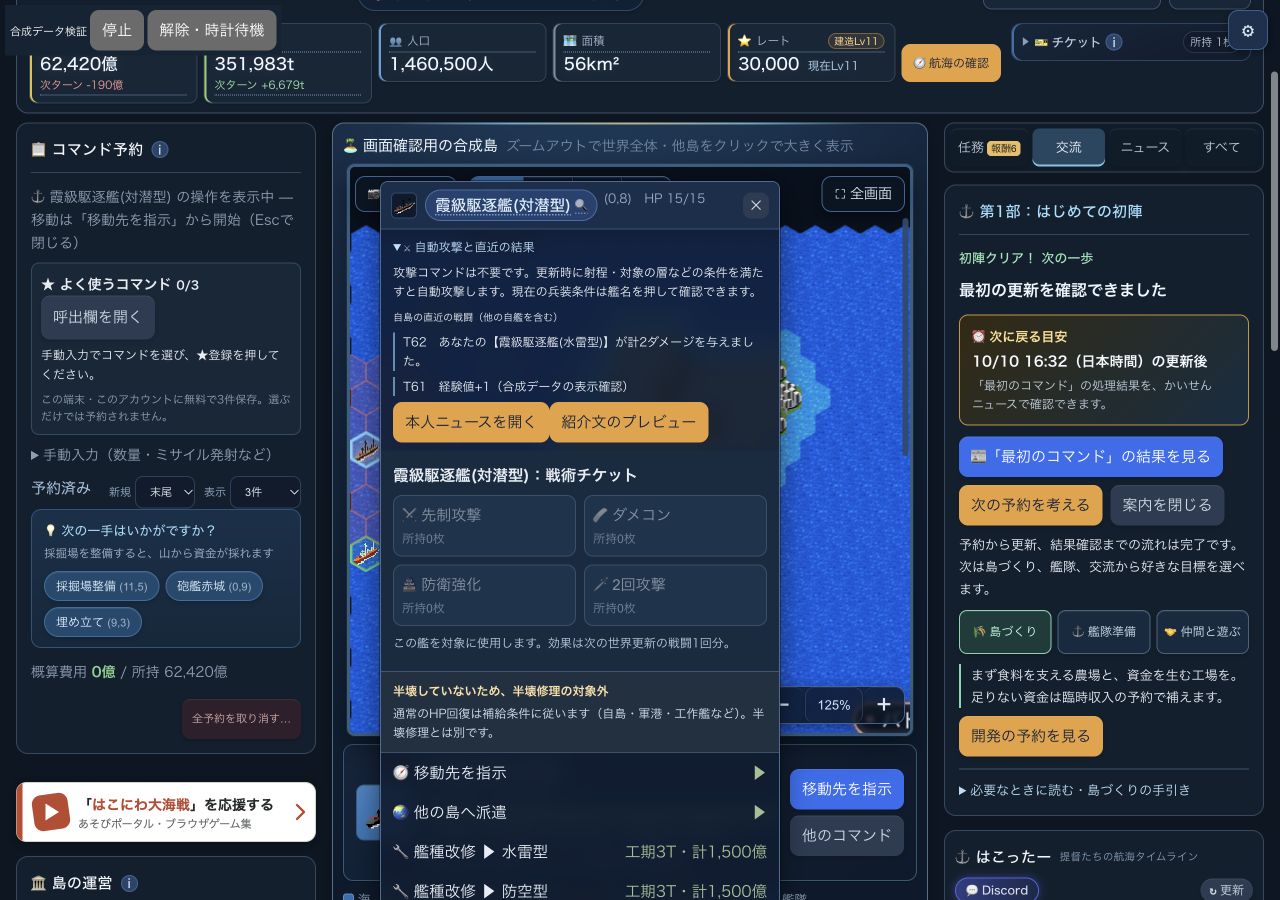This screenshot has width=1280, height=900.
Task: Click the red play icon on the banner
Action: (50, 812)
